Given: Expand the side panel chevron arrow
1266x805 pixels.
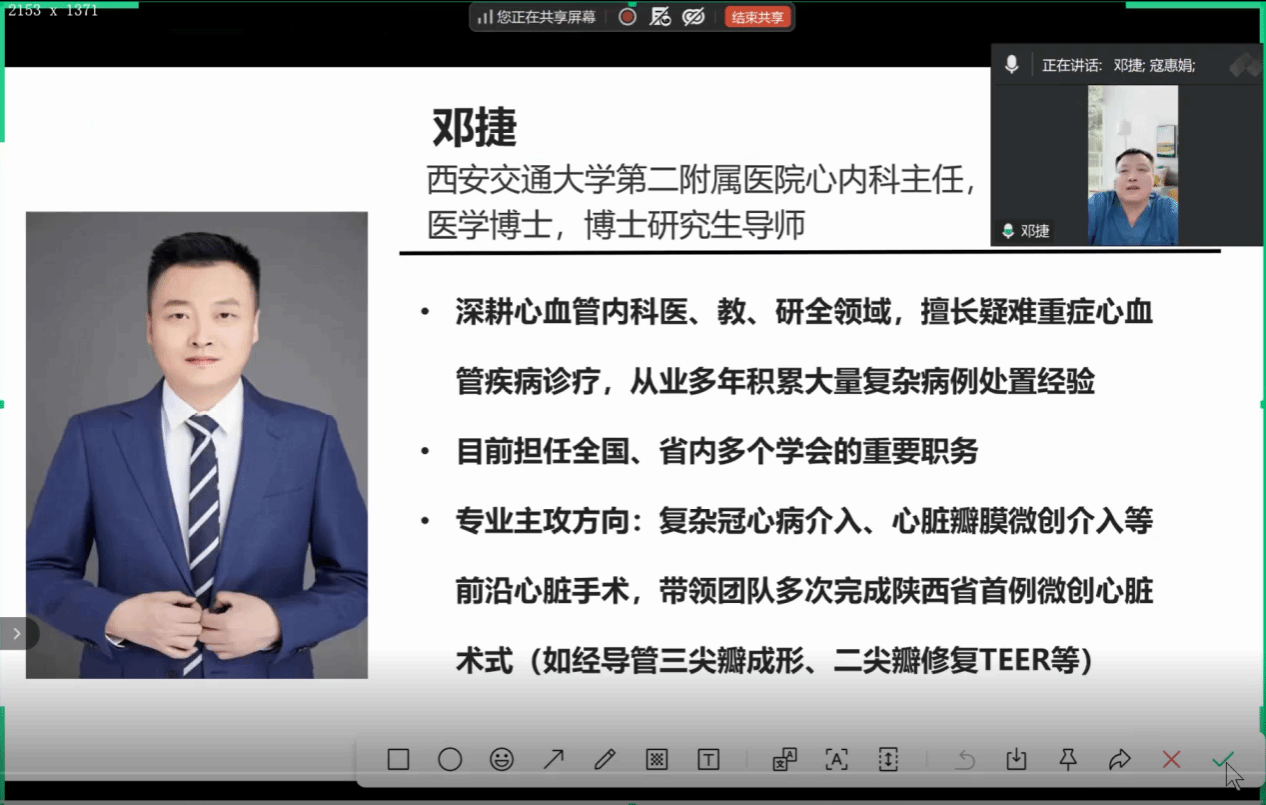Looking at the screenshot, I should (x=17, y=633).
